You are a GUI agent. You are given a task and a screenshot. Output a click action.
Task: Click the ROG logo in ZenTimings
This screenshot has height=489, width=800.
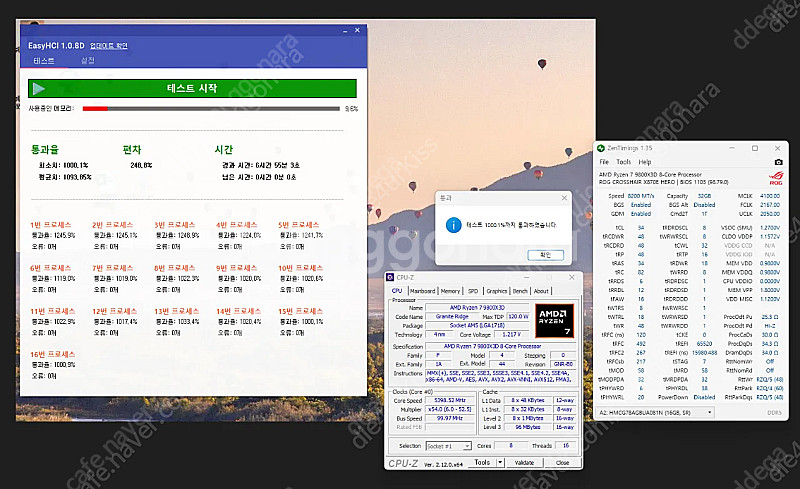(776, 178)
